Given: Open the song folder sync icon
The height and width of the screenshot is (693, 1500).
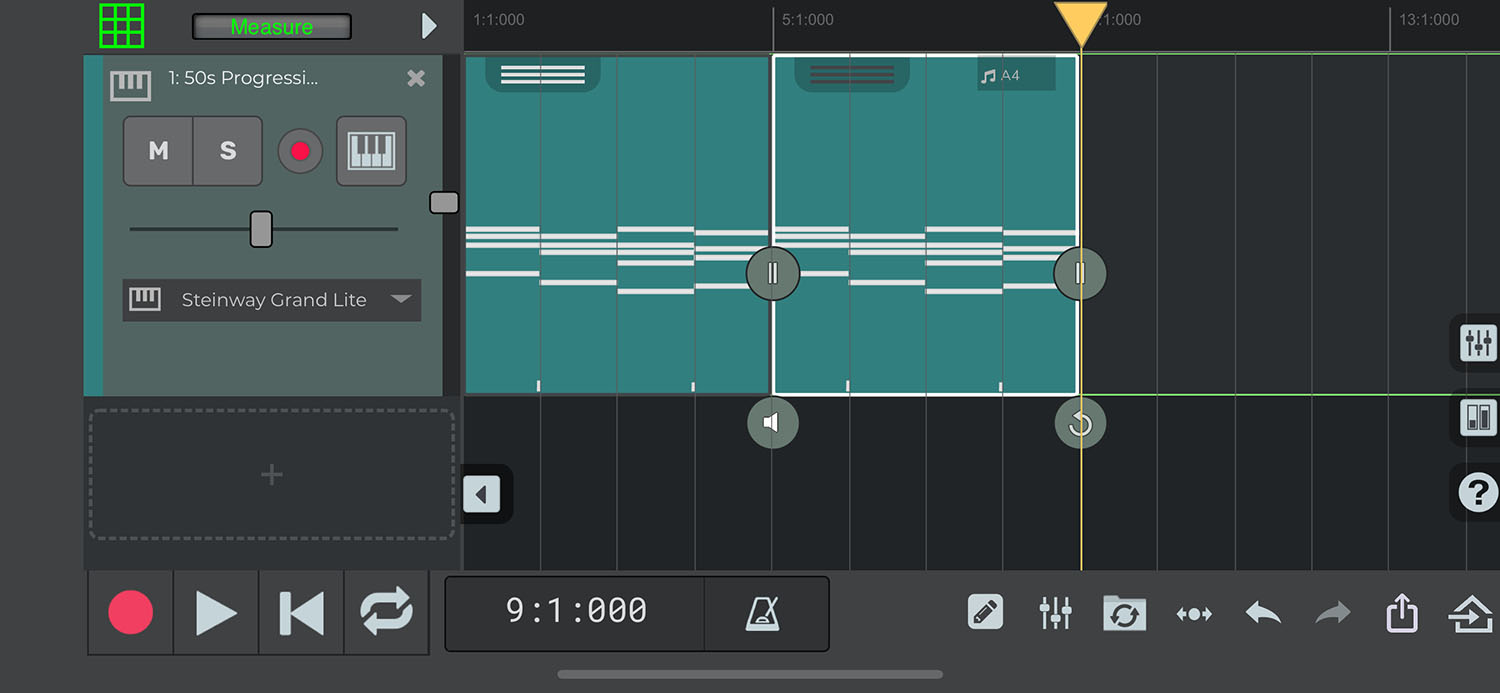Looking at the screenshot, I should point(1124,612).
